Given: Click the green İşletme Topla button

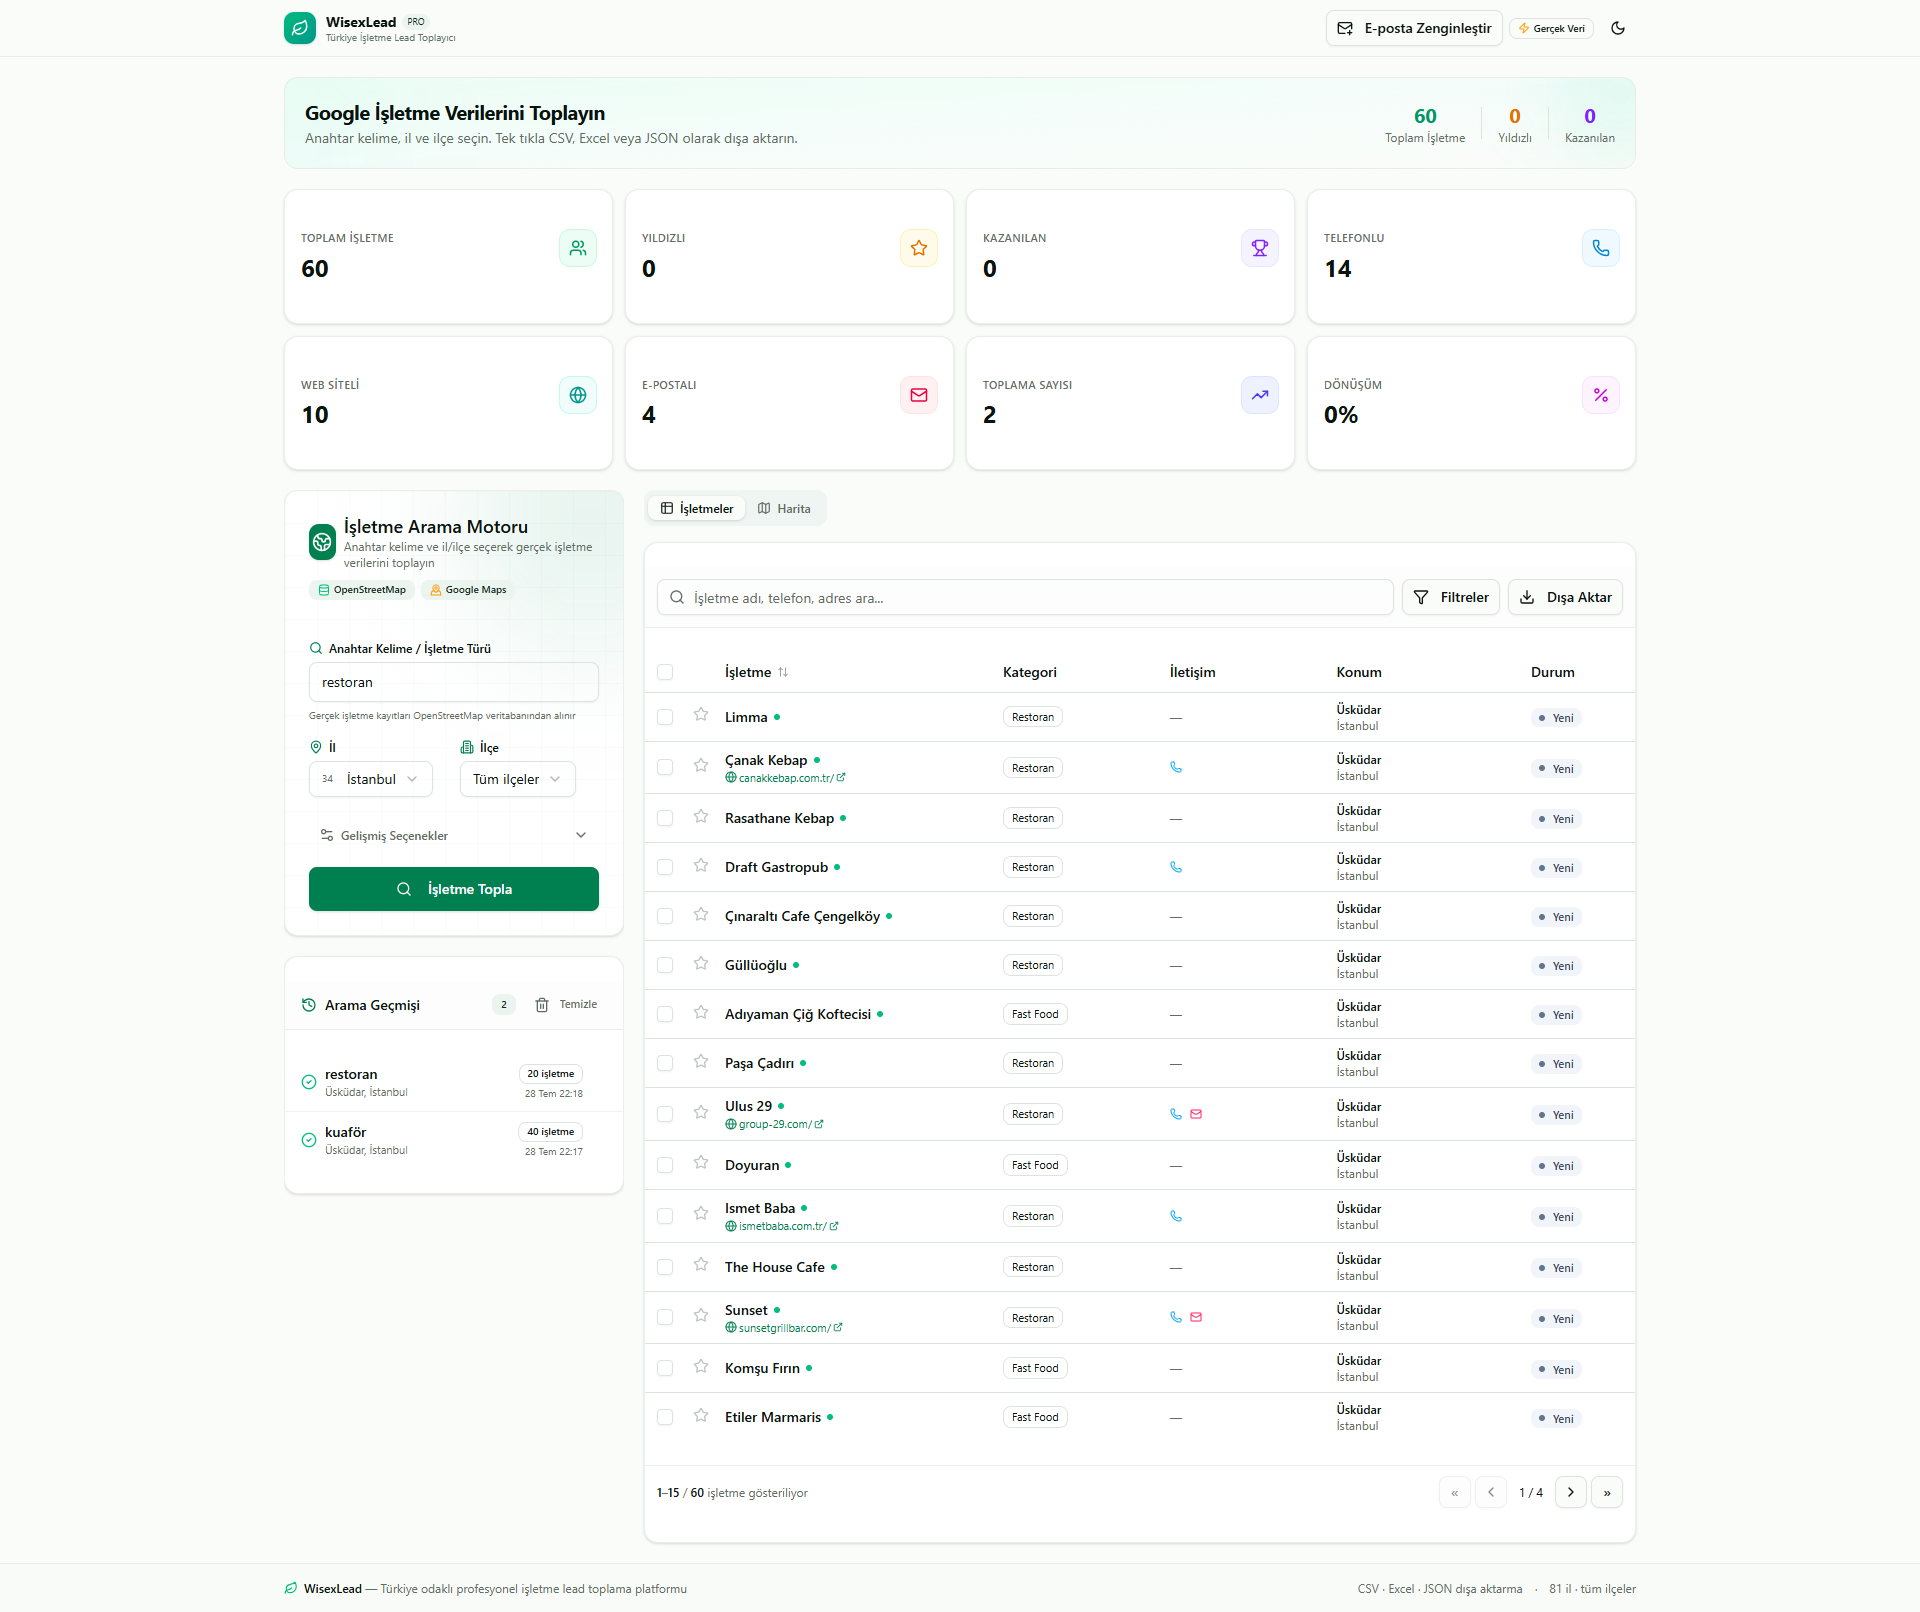Looking at the screenshot, I should point(454,889).
